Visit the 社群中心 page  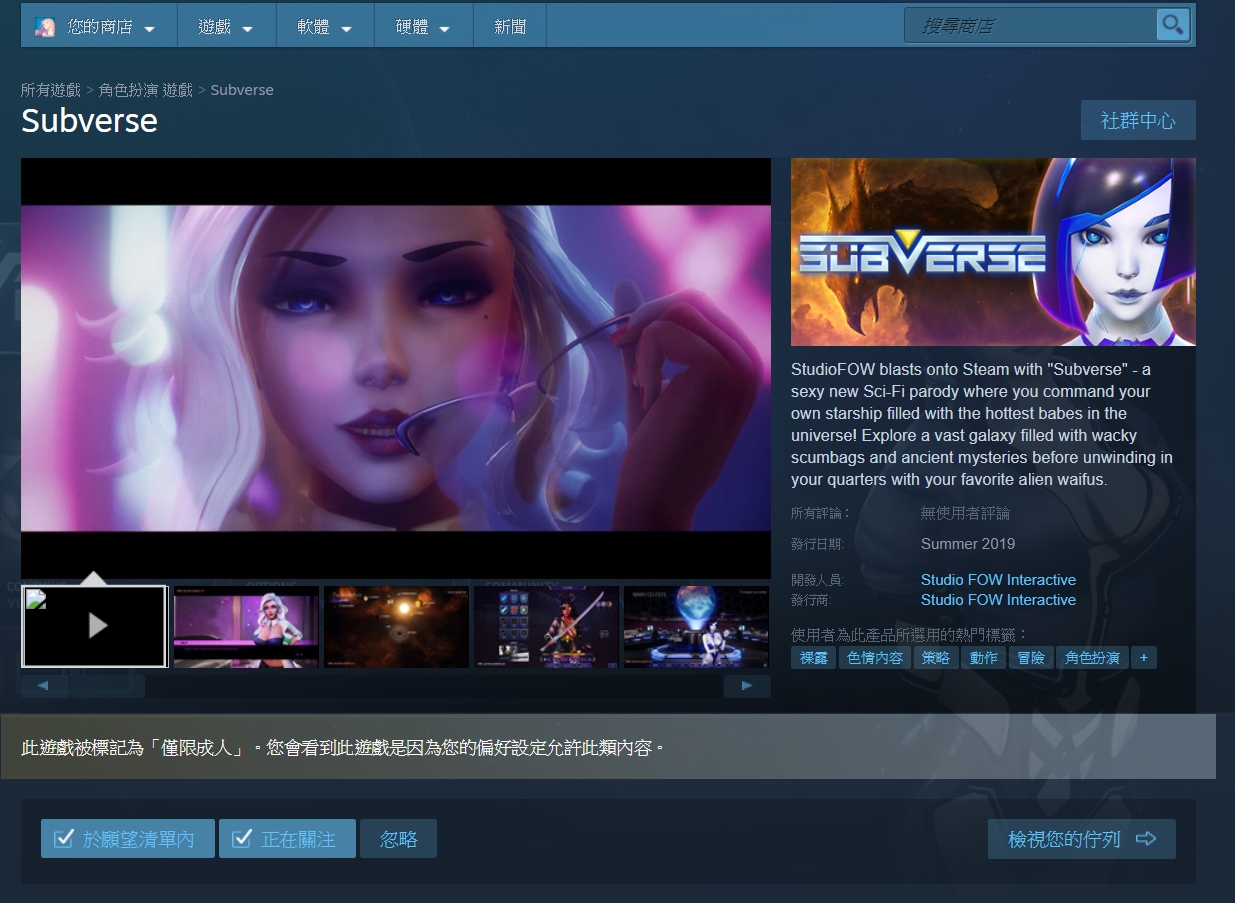[x=1138, y=119]
